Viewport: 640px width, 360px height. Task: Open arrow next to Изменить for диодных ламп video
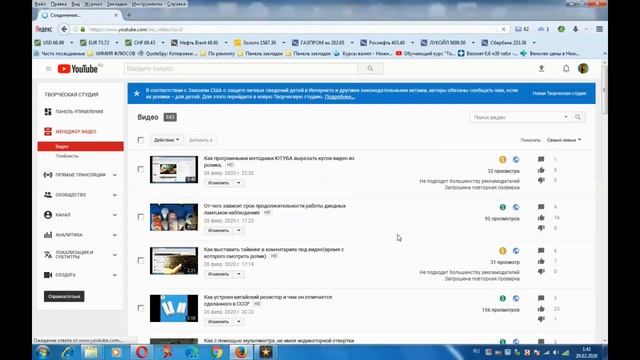click(239, 231)
